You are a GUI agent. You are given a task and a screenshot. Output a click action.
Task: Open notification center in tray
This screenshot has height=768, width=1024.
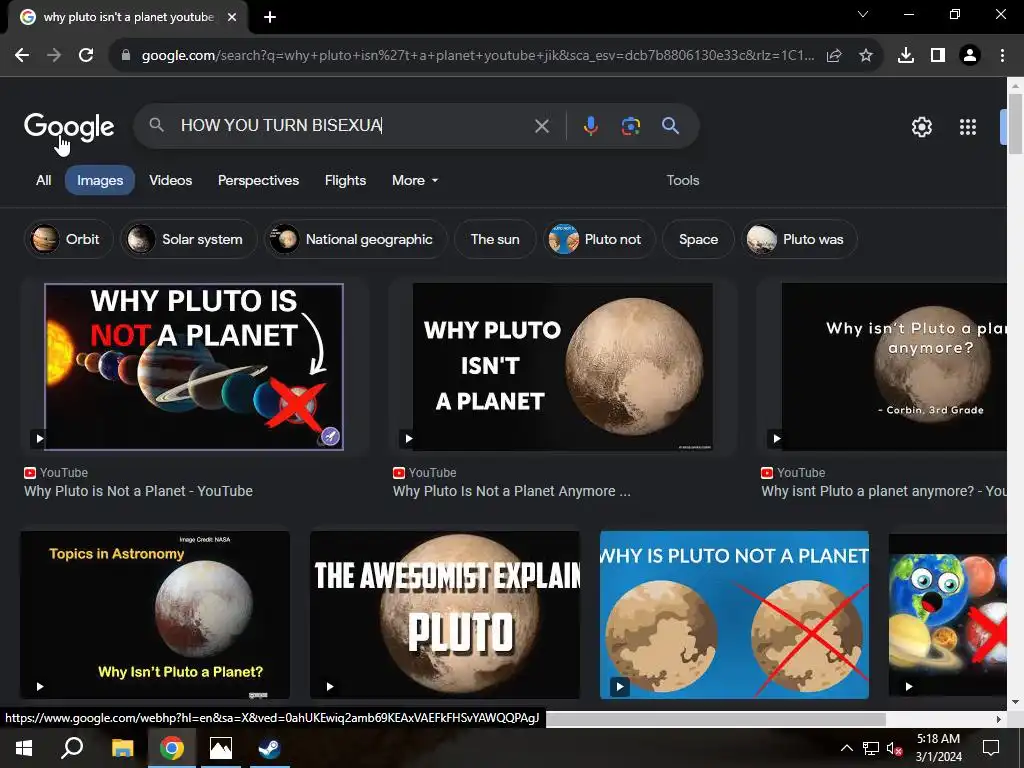click(x=991, y=748)
